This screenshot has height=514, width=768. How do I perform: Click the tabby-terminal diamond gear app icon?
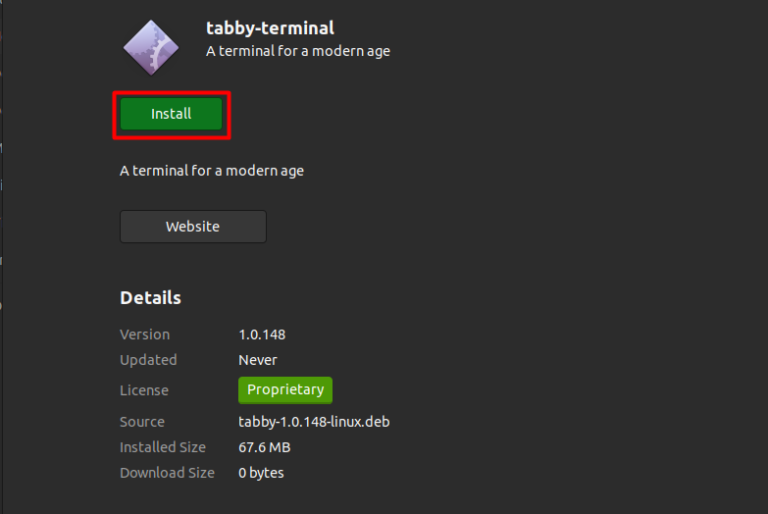point(151,48)
